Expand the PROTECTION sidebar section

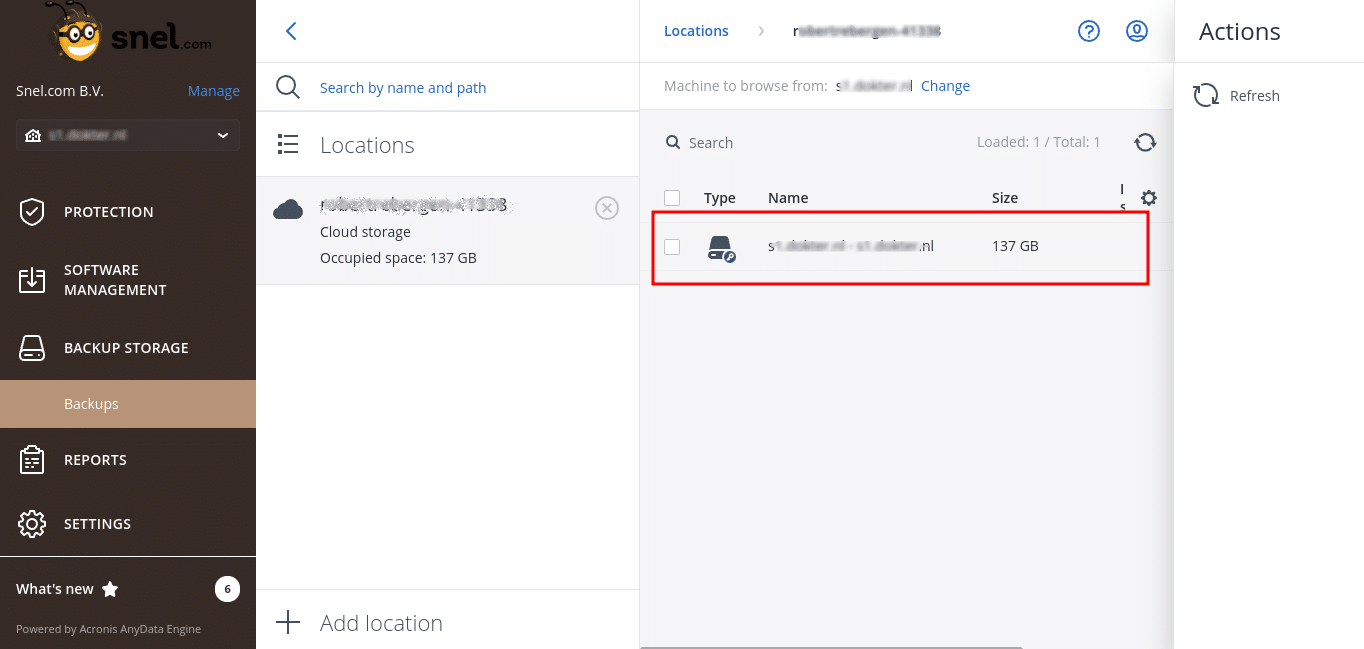pos(108,212)
